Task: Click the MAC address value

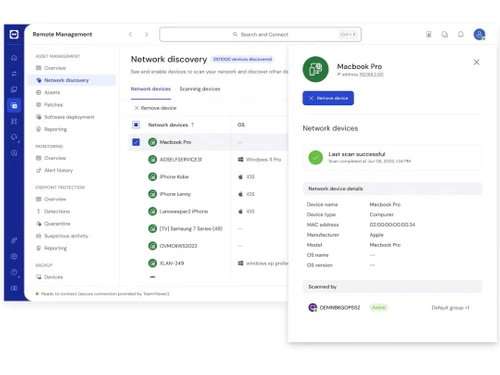Action: 392,225
